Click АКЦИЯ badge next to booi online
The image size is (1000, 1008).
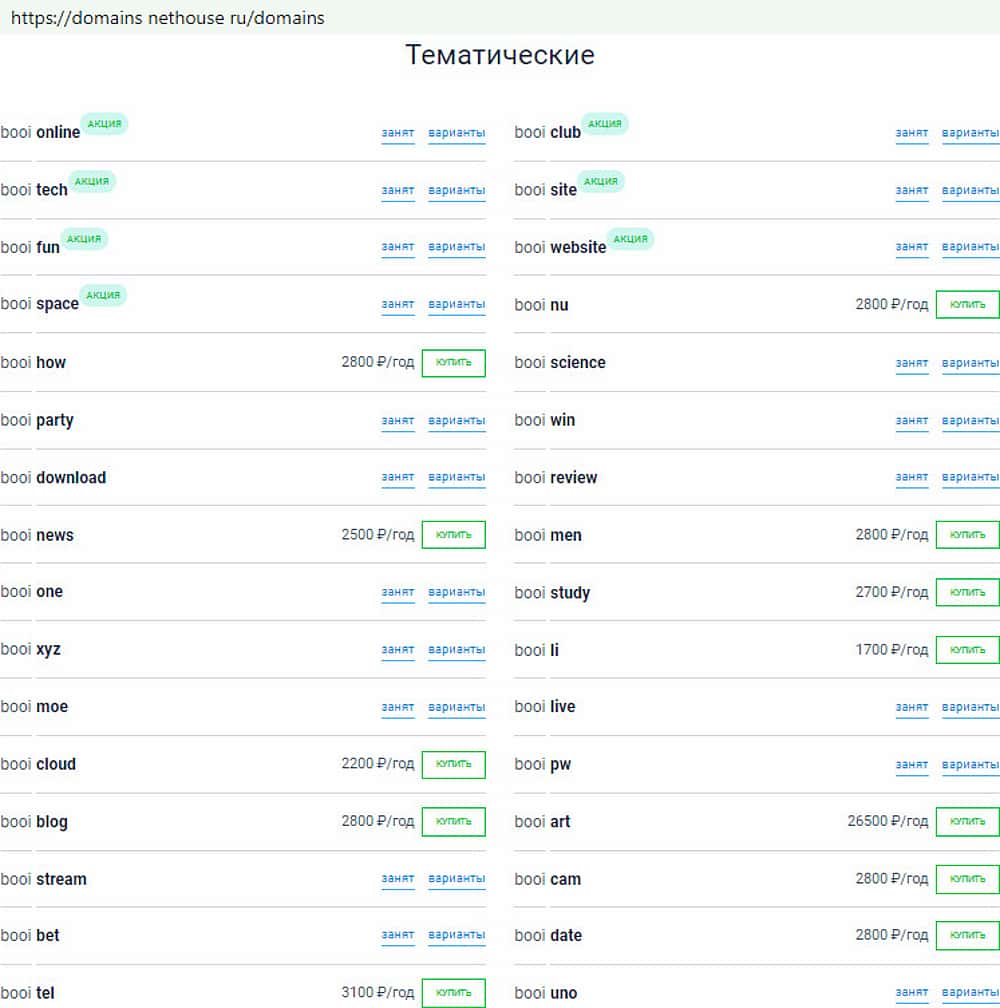(x=104, y=123)
